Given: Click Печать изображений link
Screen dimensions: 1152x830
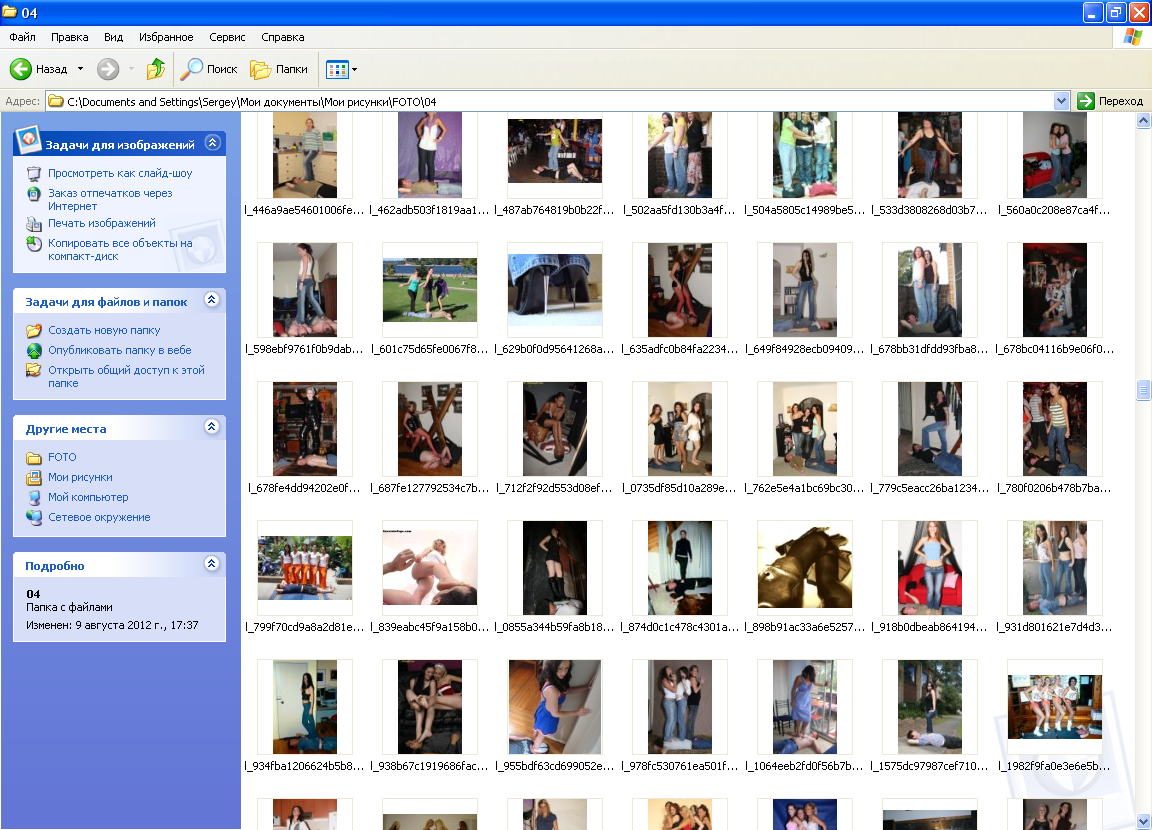Looking at the screenshot, I should pyautogui.click(x=101, y=223).
